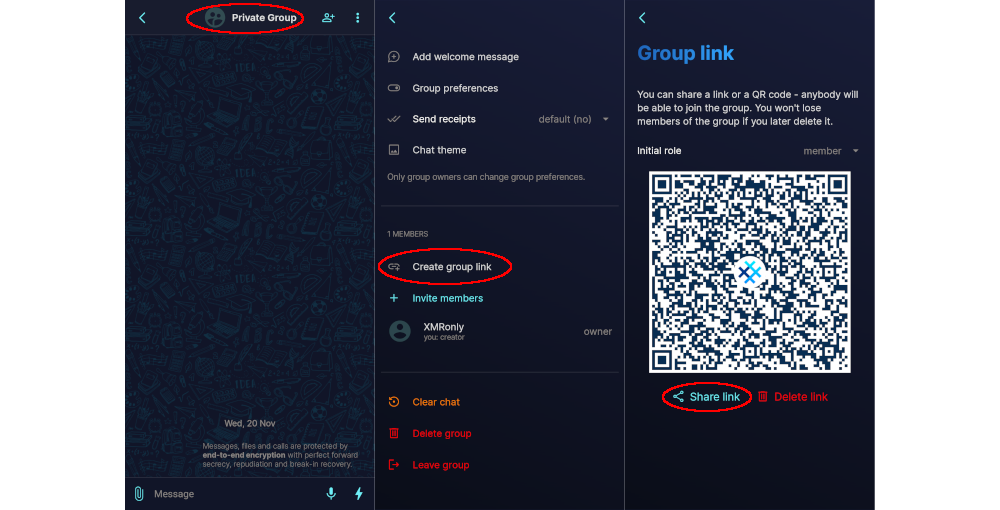1000x510 pixels.
Task: Expand the Send receipts default dropdown
Action: click(x=574, y=119)
